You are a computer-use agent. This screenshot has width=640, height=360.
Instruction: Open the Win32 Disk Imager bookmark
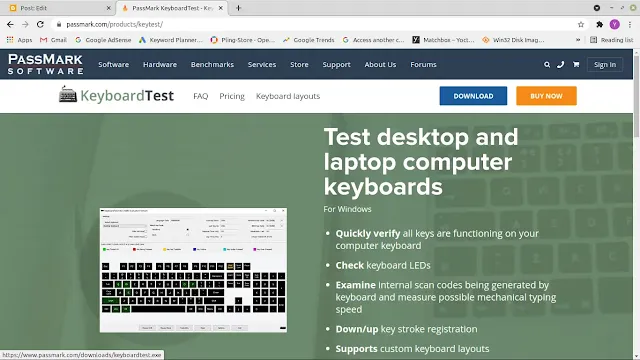pos(513,40)
